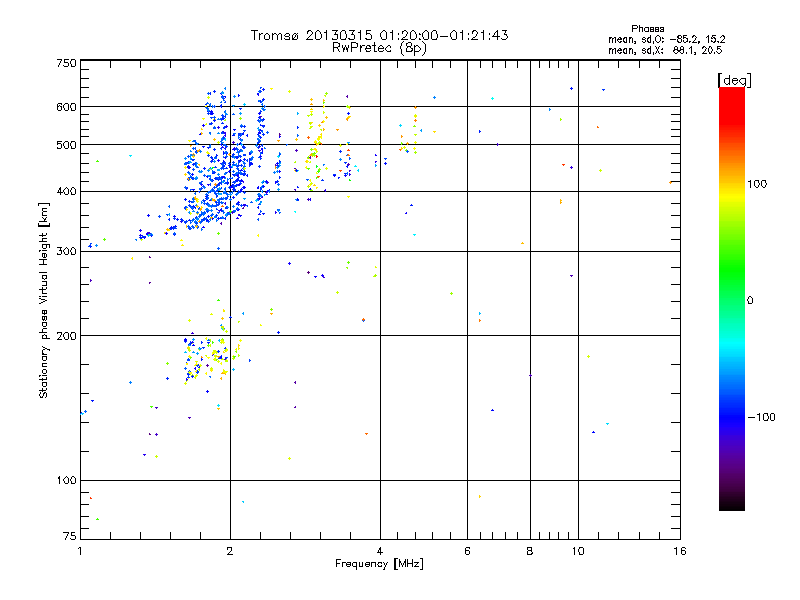Click the y-axis tick label '100'
The height and width of the screenshot is (600, 800).
[x=66, y=481]
